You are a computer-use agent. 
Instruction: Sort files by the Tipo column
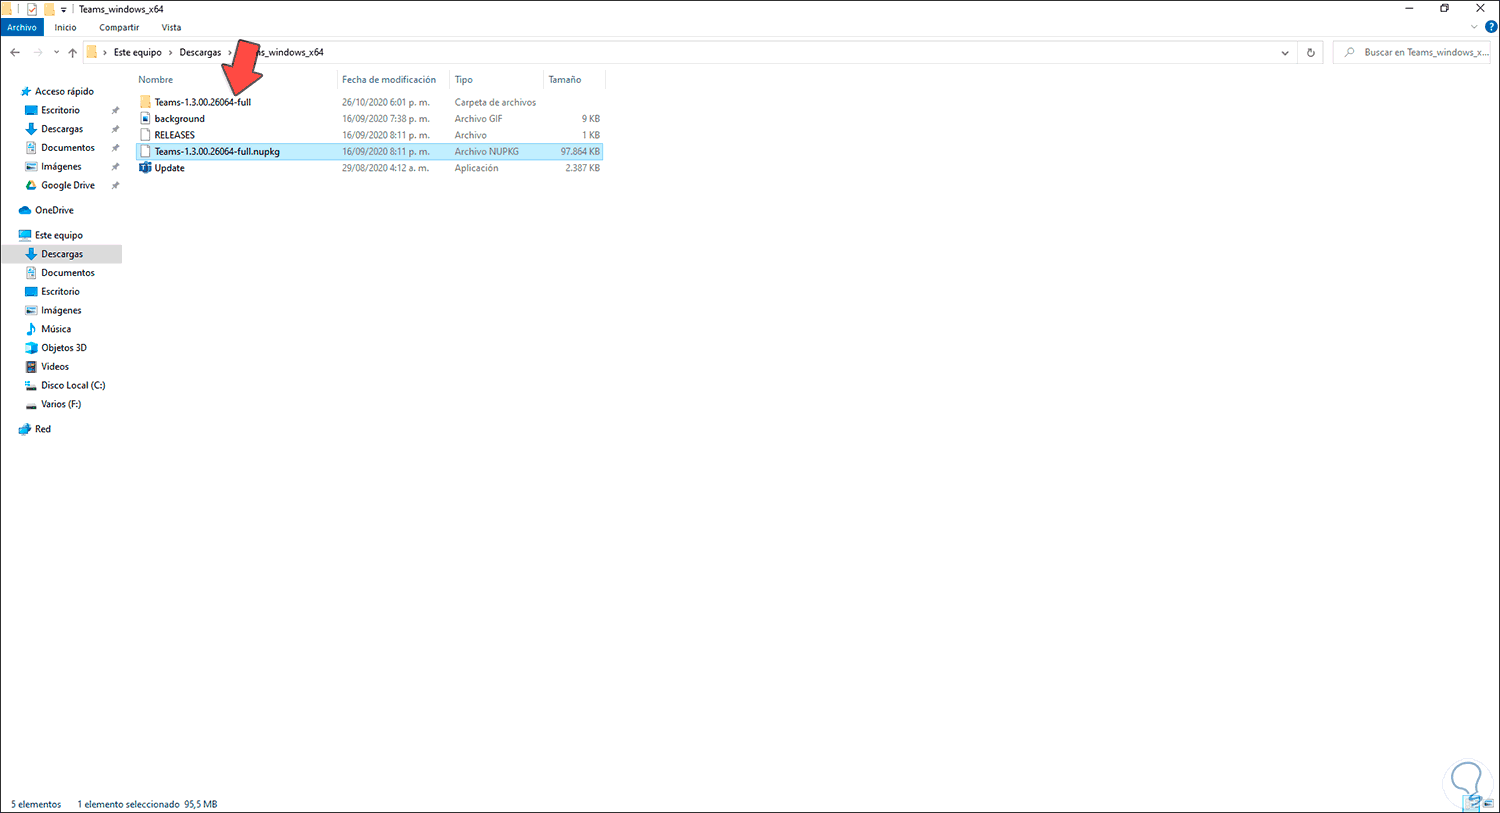pyautogui.click(x=464, y=80)
